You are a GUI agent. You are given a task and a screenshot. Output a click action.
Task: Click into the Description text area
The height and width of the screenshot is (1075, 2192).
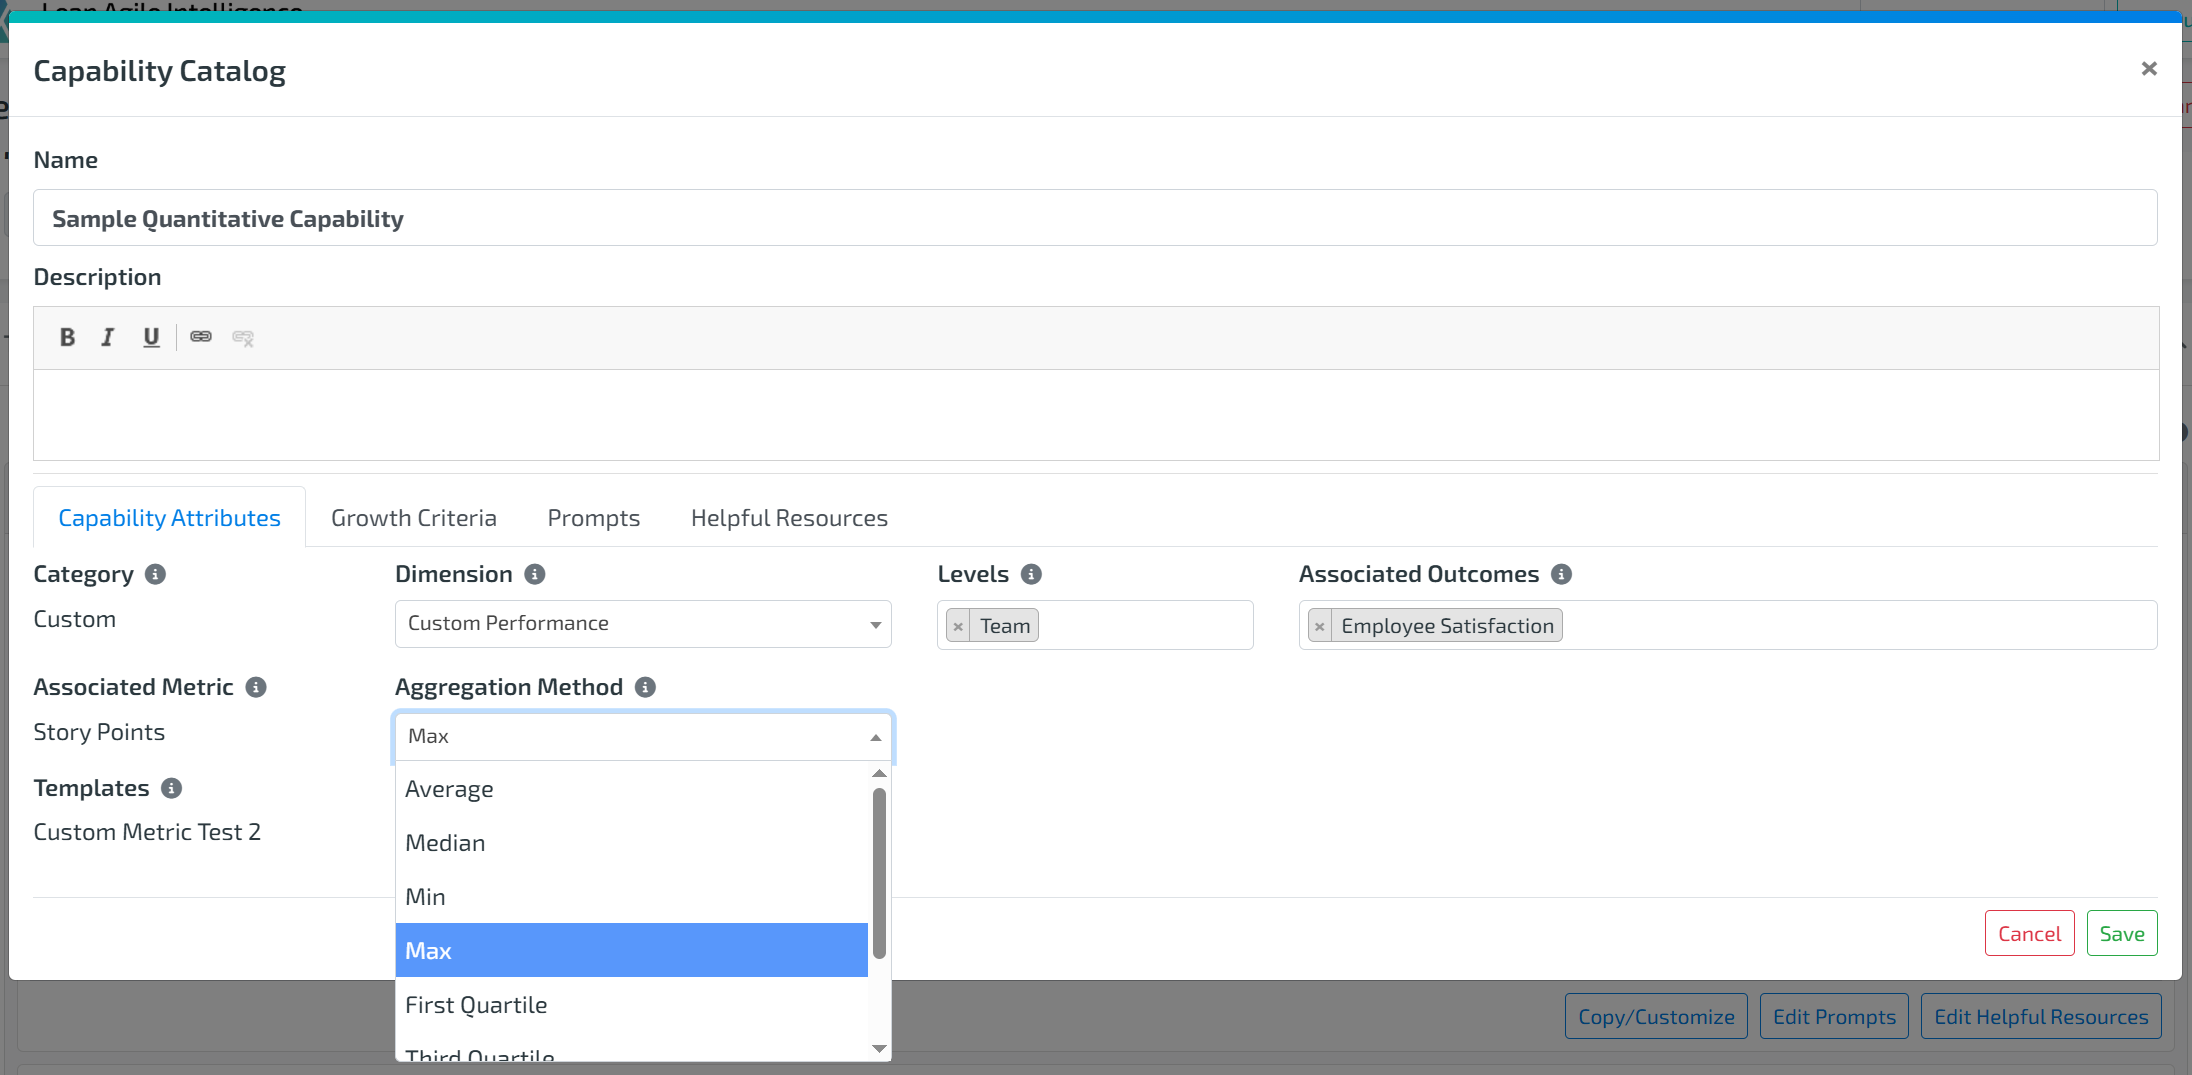point(1096,415)
